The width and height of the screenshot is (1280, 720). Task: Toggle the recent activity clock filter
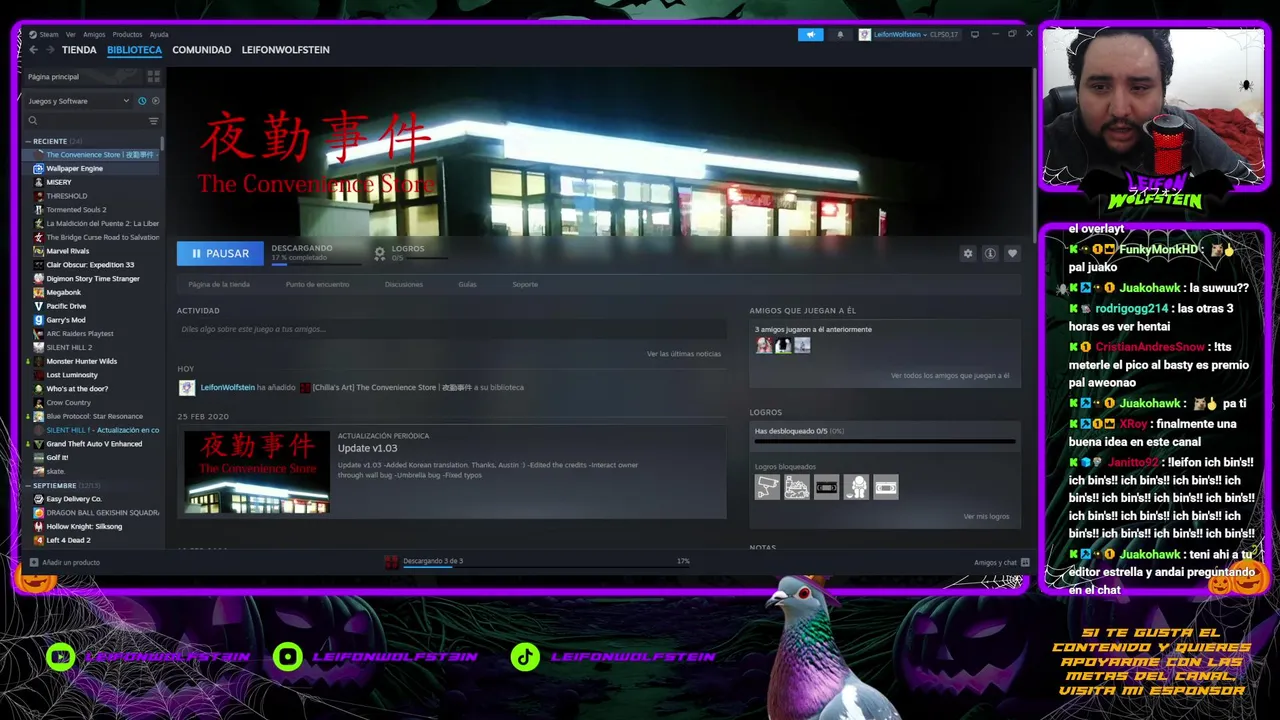pyautogui.click(x=142, y=101)
